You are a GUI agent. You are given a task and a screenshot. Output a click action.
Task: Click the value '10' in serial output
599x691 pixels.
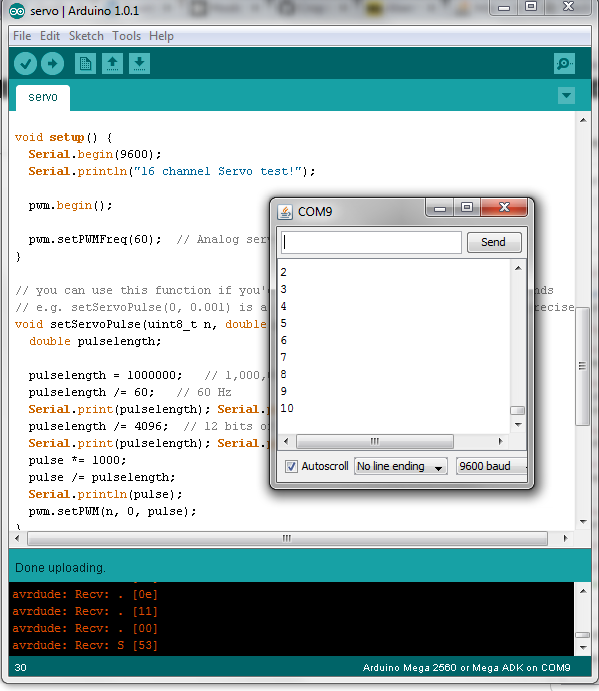point(287,409)
